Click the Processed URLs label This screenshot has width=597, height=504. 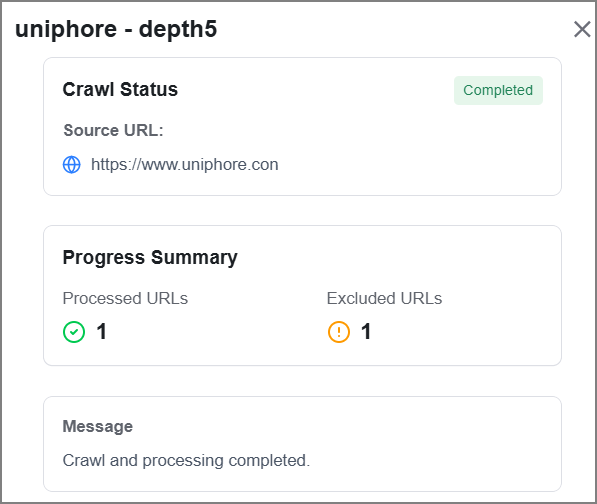(125, 298)
